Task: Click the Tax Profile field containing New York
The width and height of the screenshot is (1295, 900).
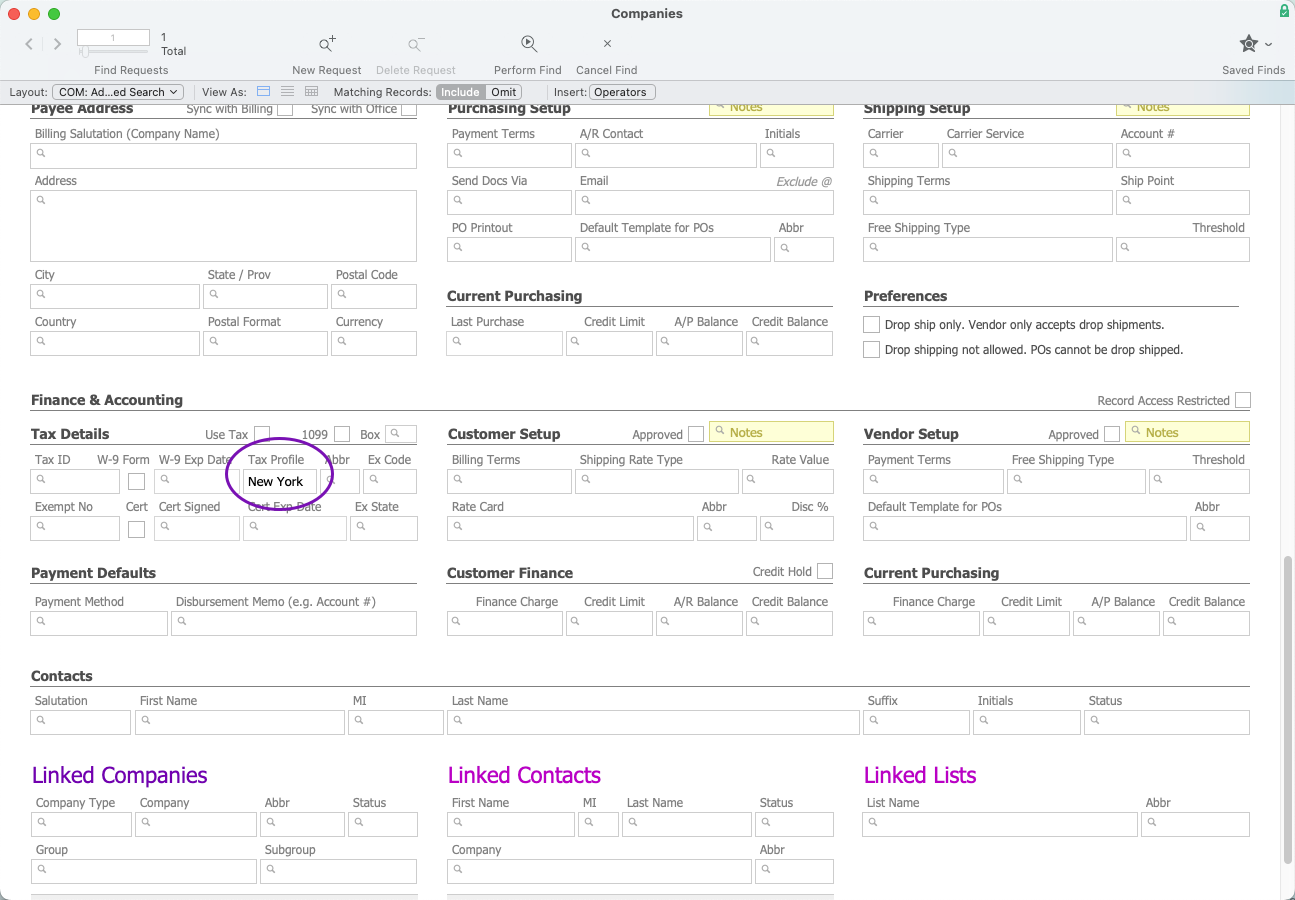Action: [280, 481]
